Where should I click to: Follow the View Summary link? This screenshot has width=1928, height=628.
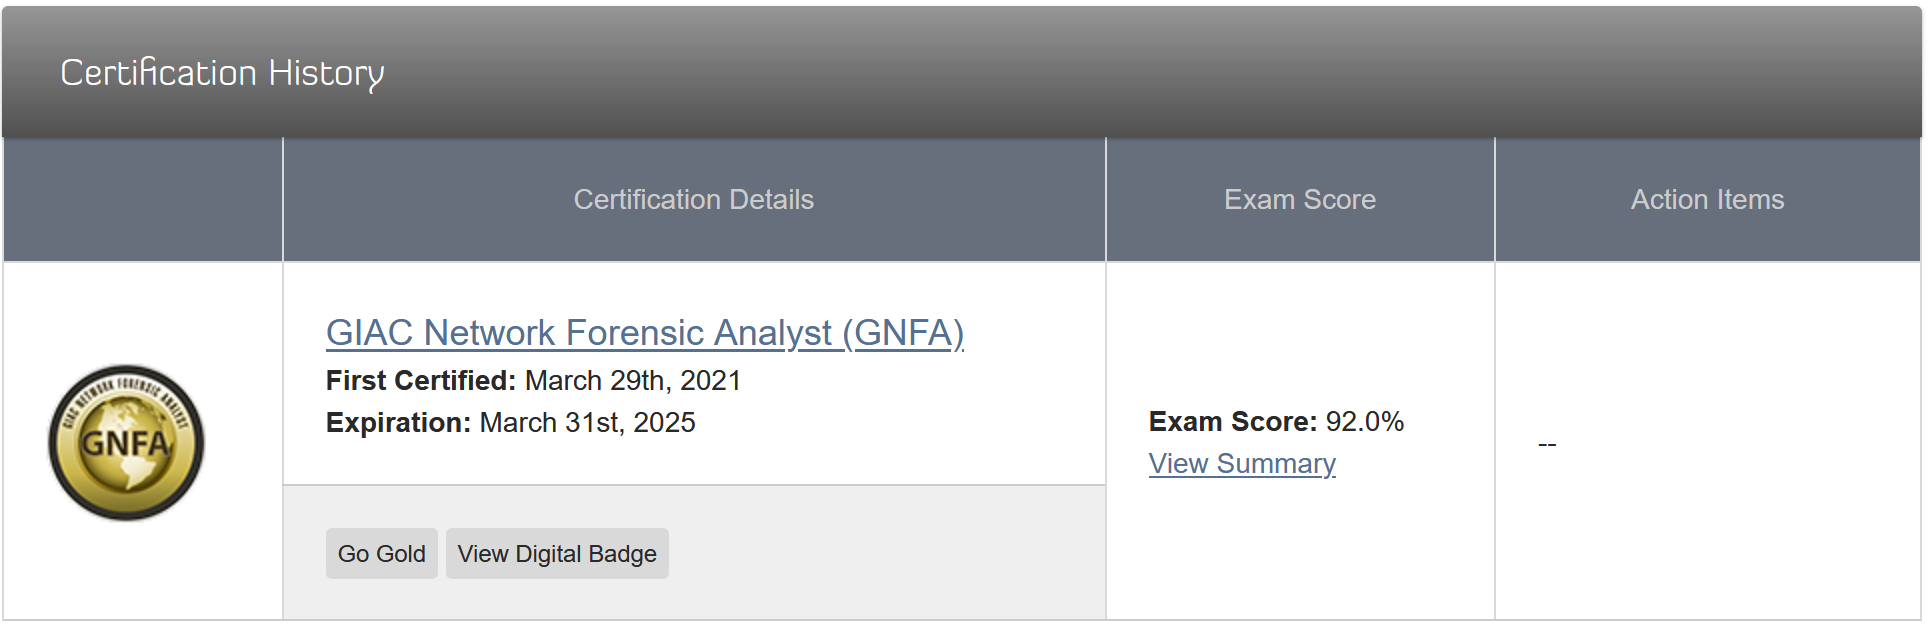1242,464
